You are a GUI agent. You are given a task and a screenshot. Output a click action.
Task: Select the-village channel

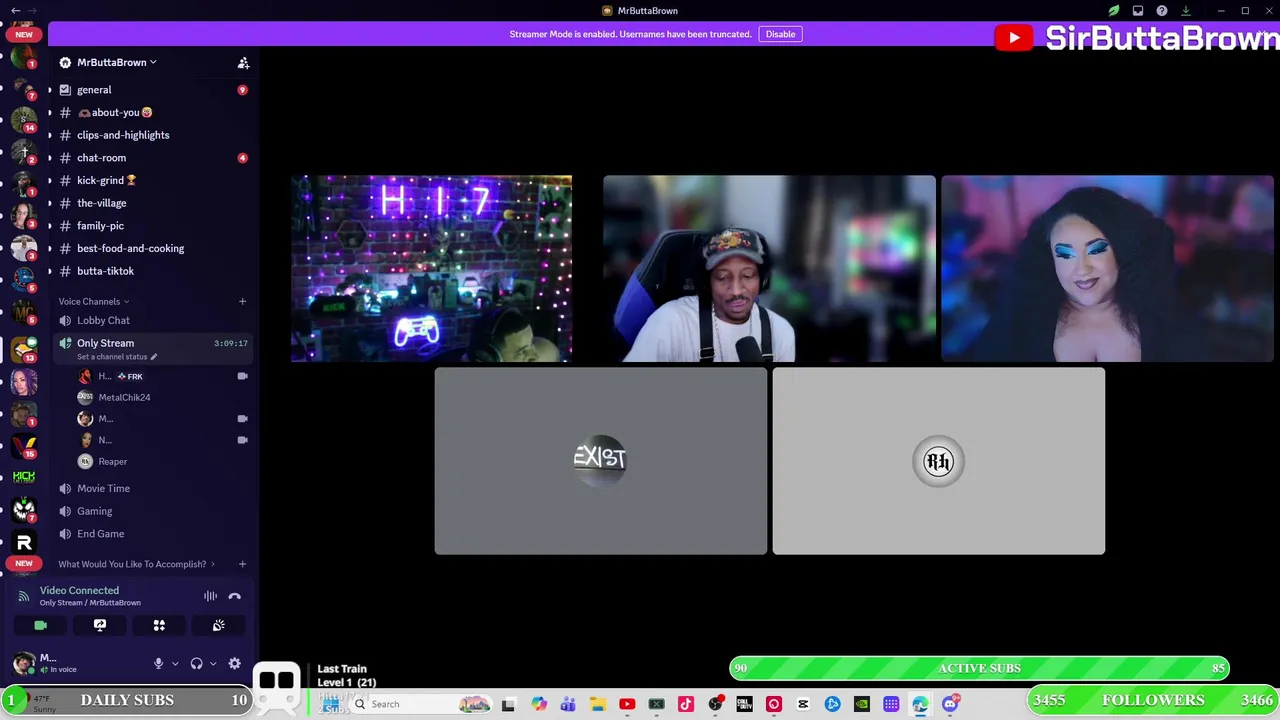(x=101, y=203)
